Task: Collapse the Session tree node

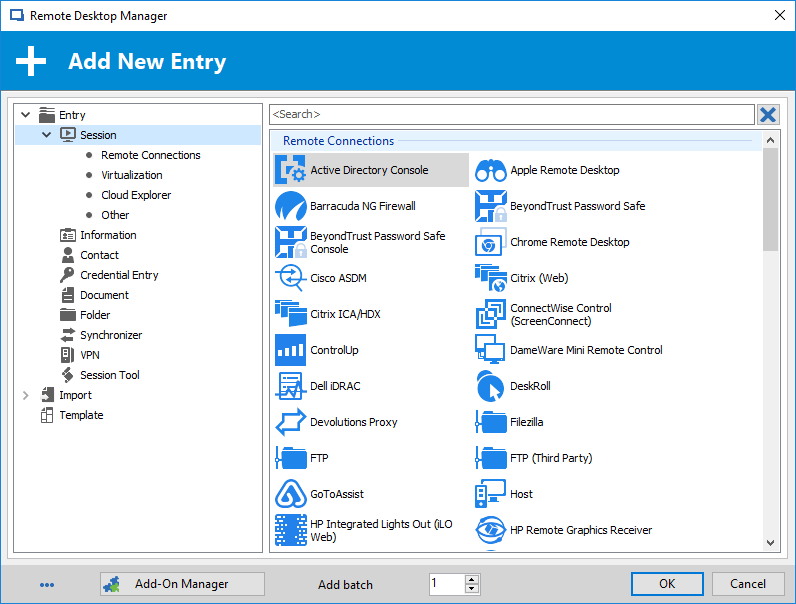Action: (x=47, y=135)
